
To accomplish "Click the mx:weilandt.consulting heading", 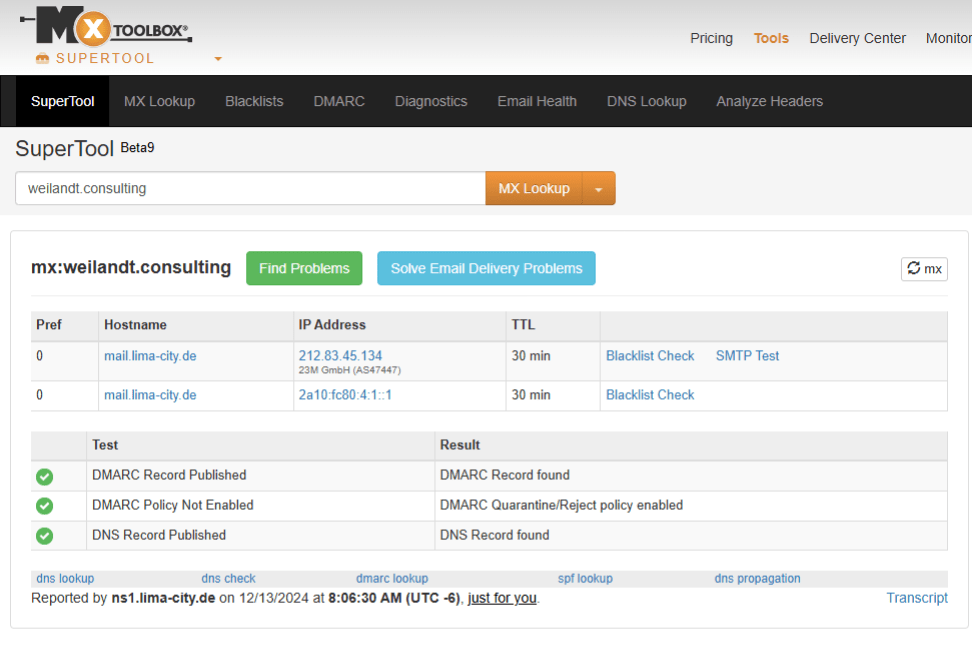I will tap(131, 268).
